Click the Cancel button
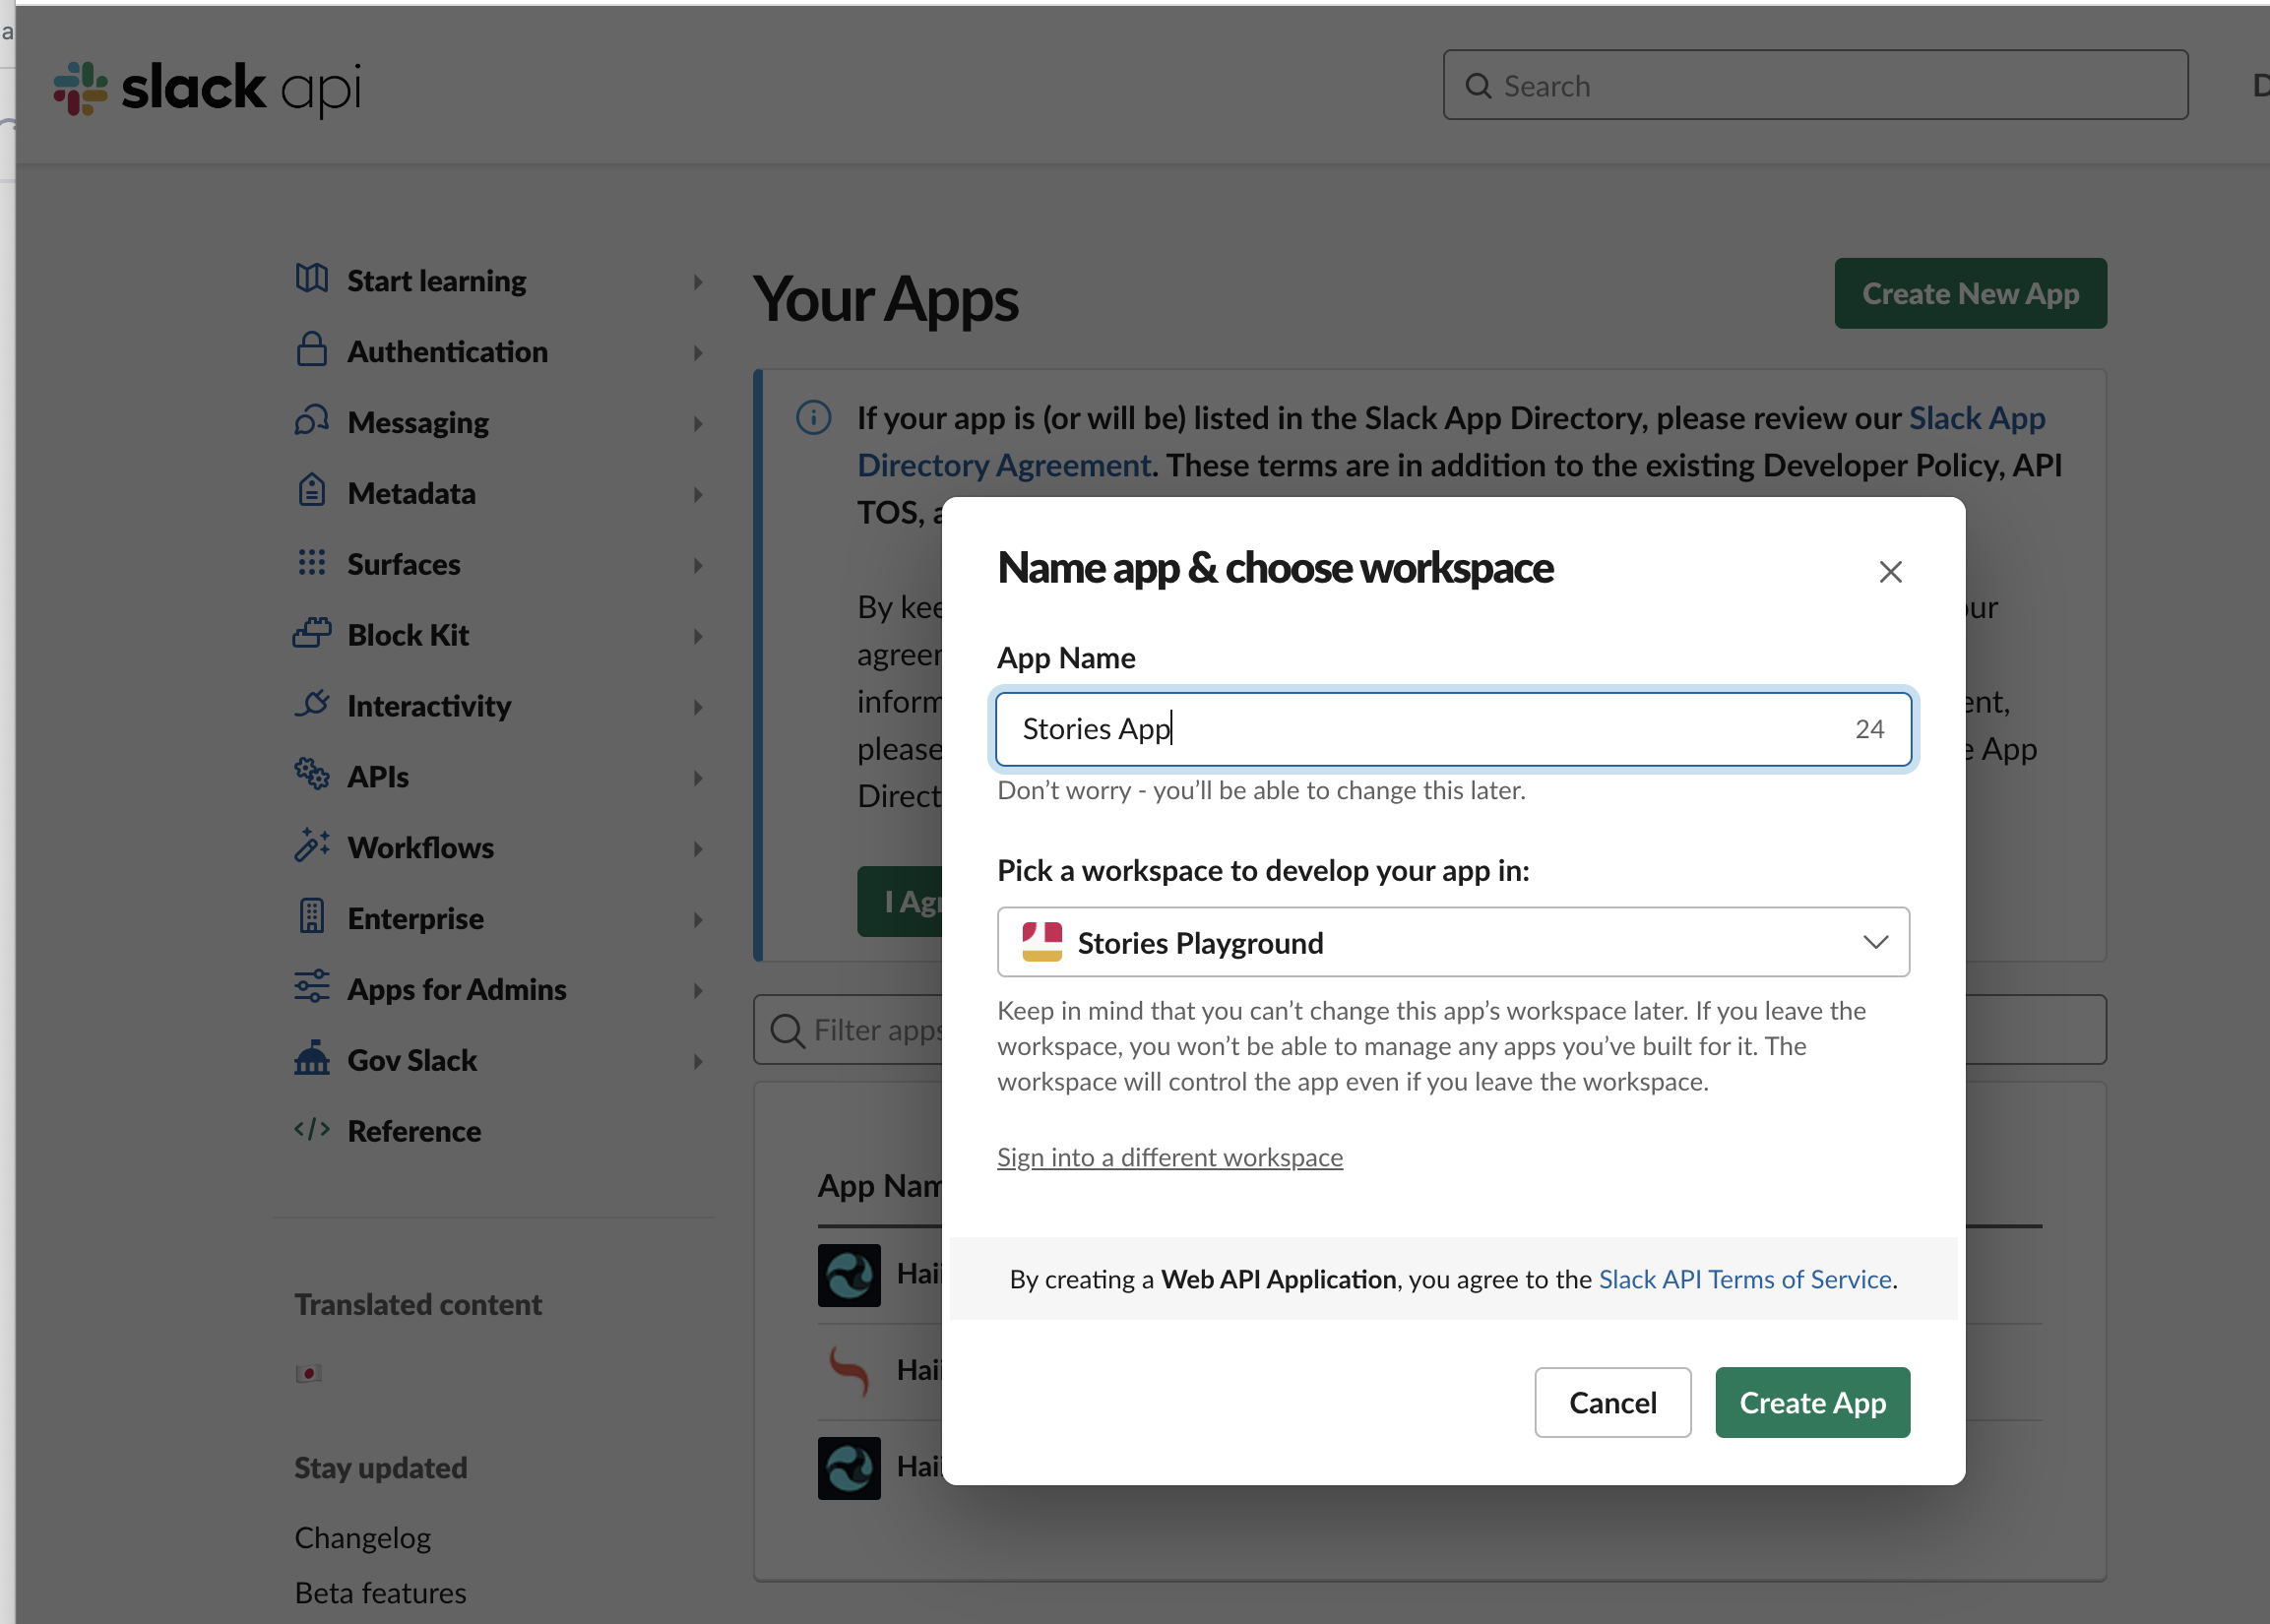The height and width of the screenshot is (1624, 2270). point(1612,1402)
